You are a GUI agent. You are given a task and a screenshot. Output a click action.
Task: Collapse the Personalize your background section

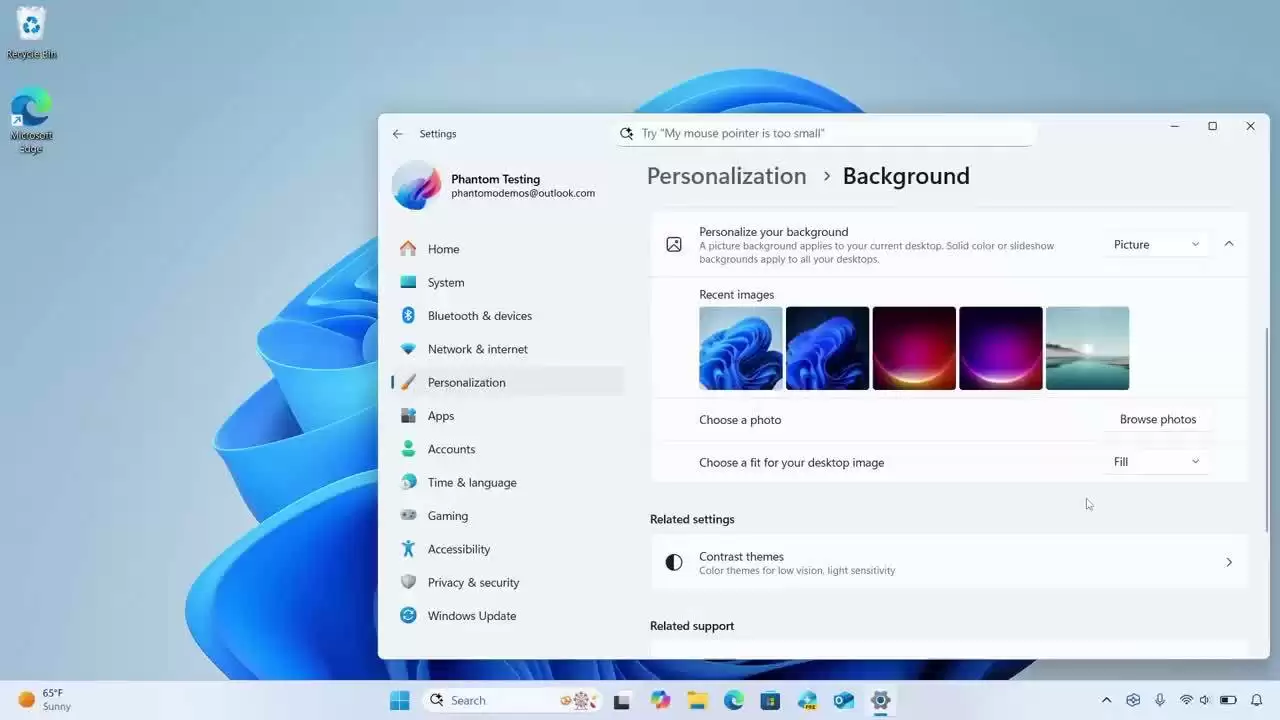coord(1229,243)
